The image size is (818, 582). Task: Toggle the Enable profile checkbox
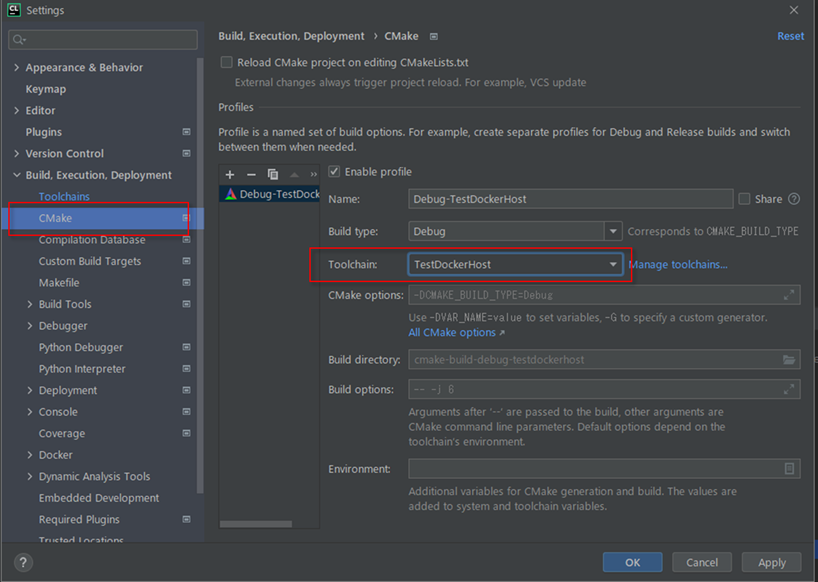[334, 172]
